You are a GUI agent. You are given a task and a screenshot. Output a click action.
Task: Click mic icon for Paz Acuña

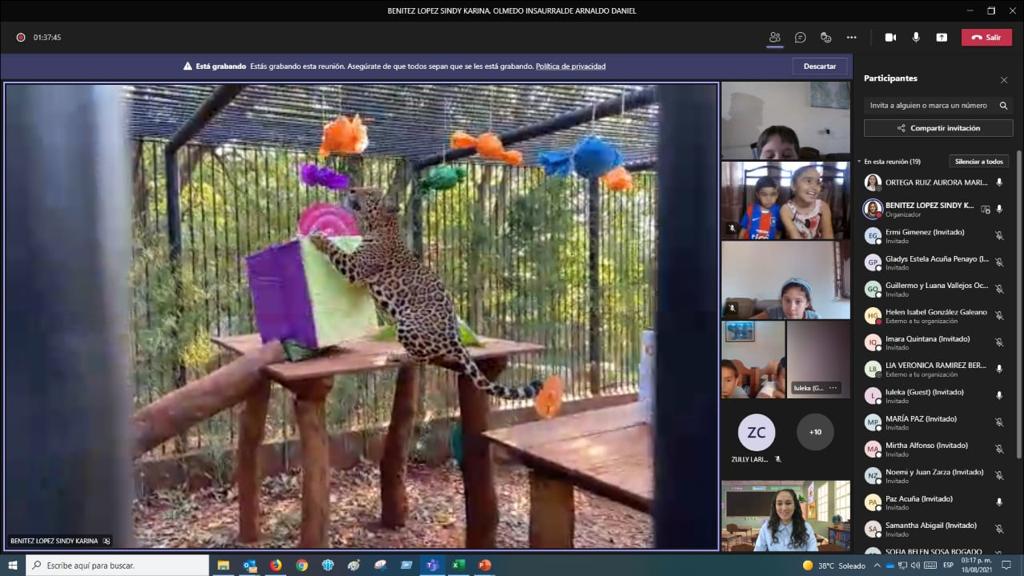click(x=999, y=502)
